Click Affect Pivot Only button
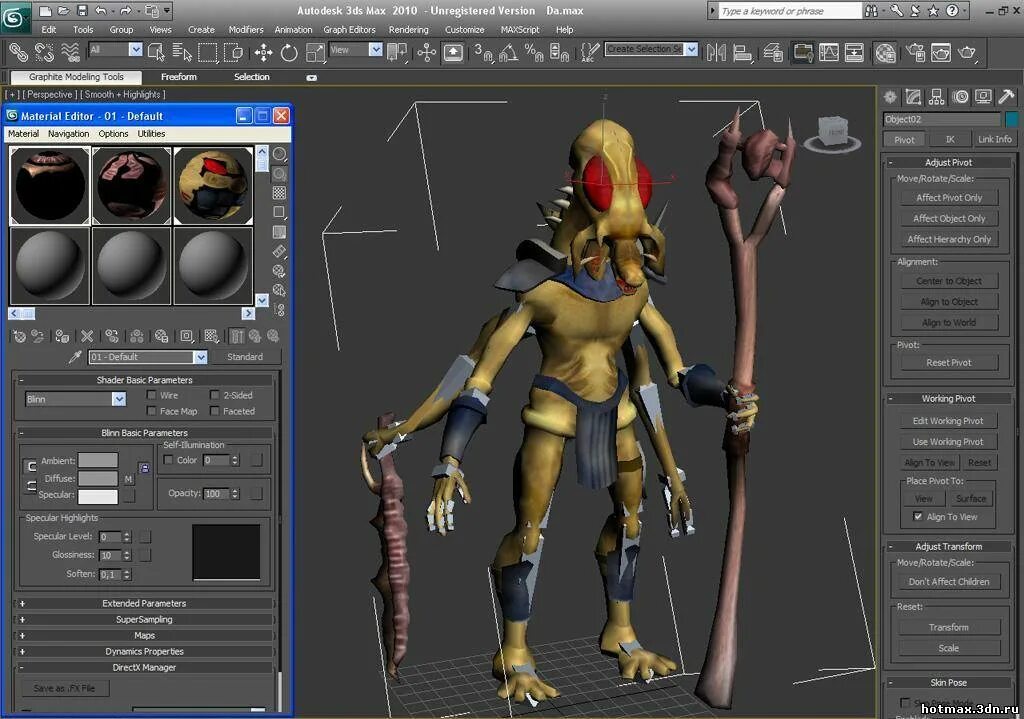1024x719 pixels. point(948,197)
